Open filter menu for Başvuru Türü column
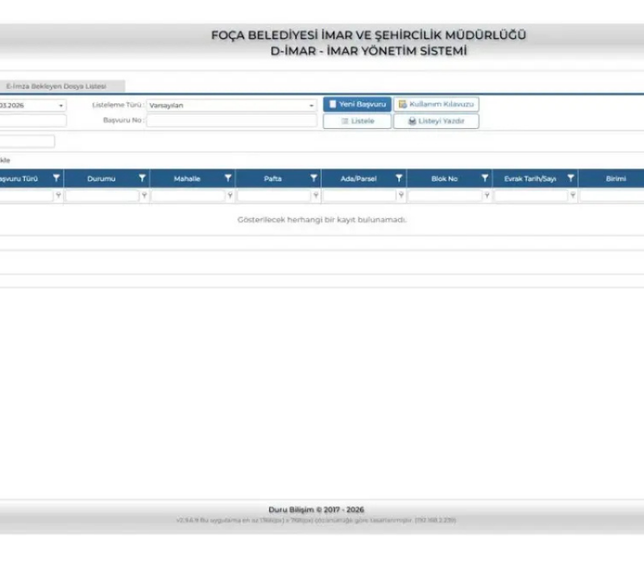The image size is (644, 580). pos(56,178)
